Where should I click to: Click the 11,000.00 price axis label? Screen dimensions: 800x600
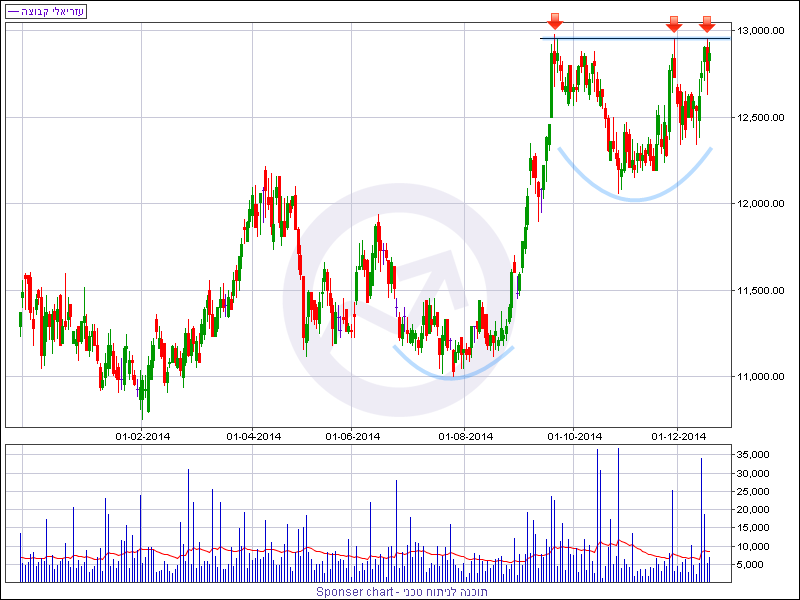pyautogui.click(x=763, y=377)
